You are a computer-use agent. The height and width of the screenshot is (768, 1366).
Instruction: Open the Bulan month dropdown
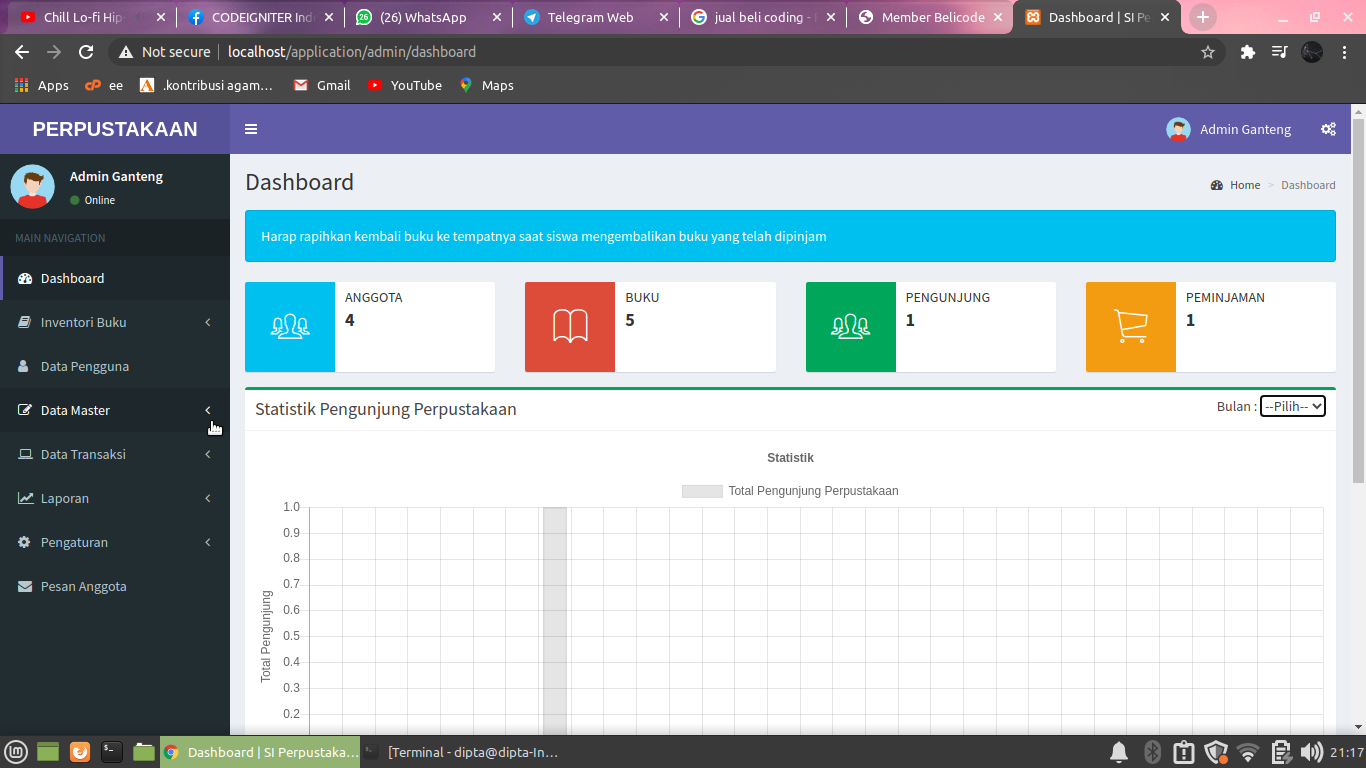click(1292, 406)
